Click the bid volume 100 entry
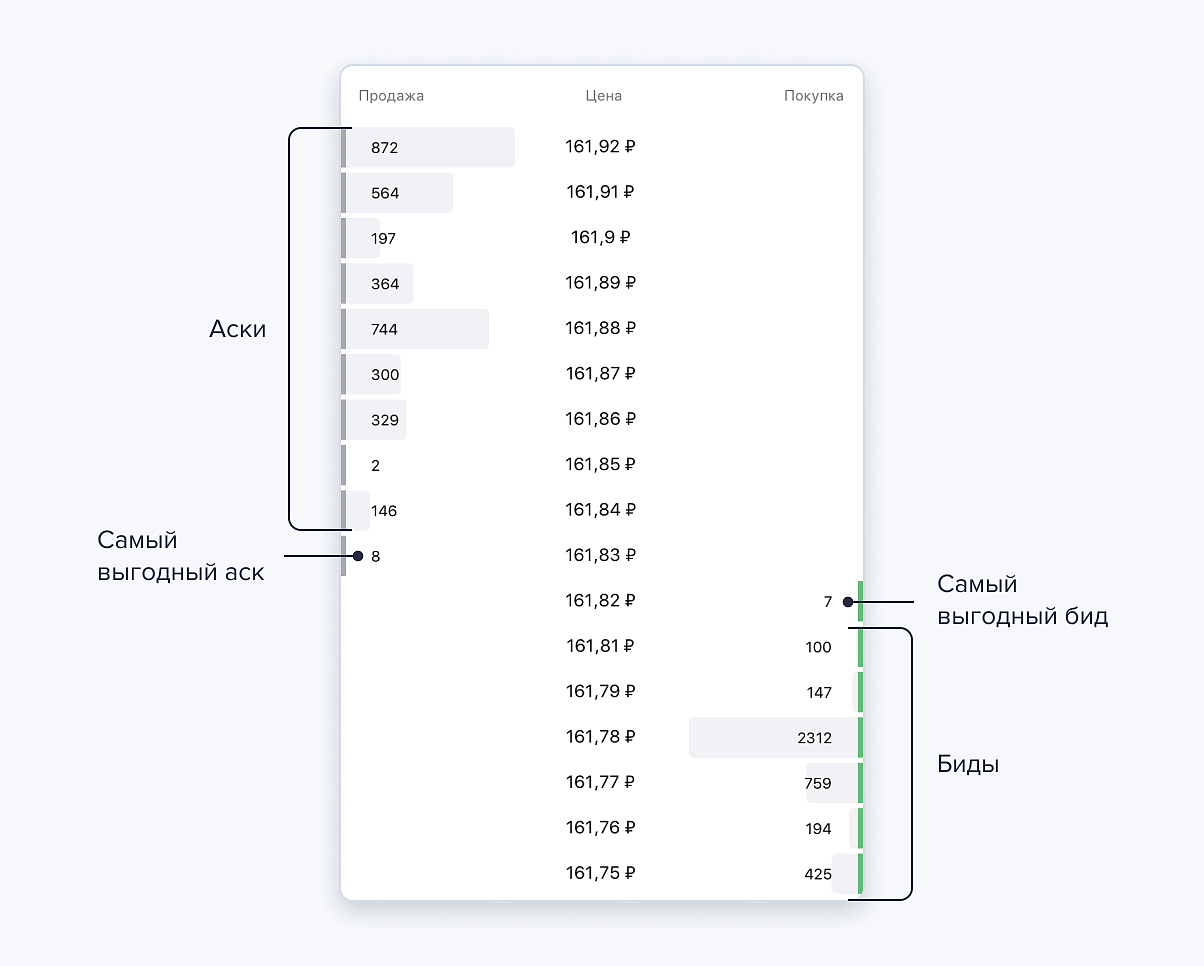Viewport: 1204px width, 966px height. pos(818,647)
